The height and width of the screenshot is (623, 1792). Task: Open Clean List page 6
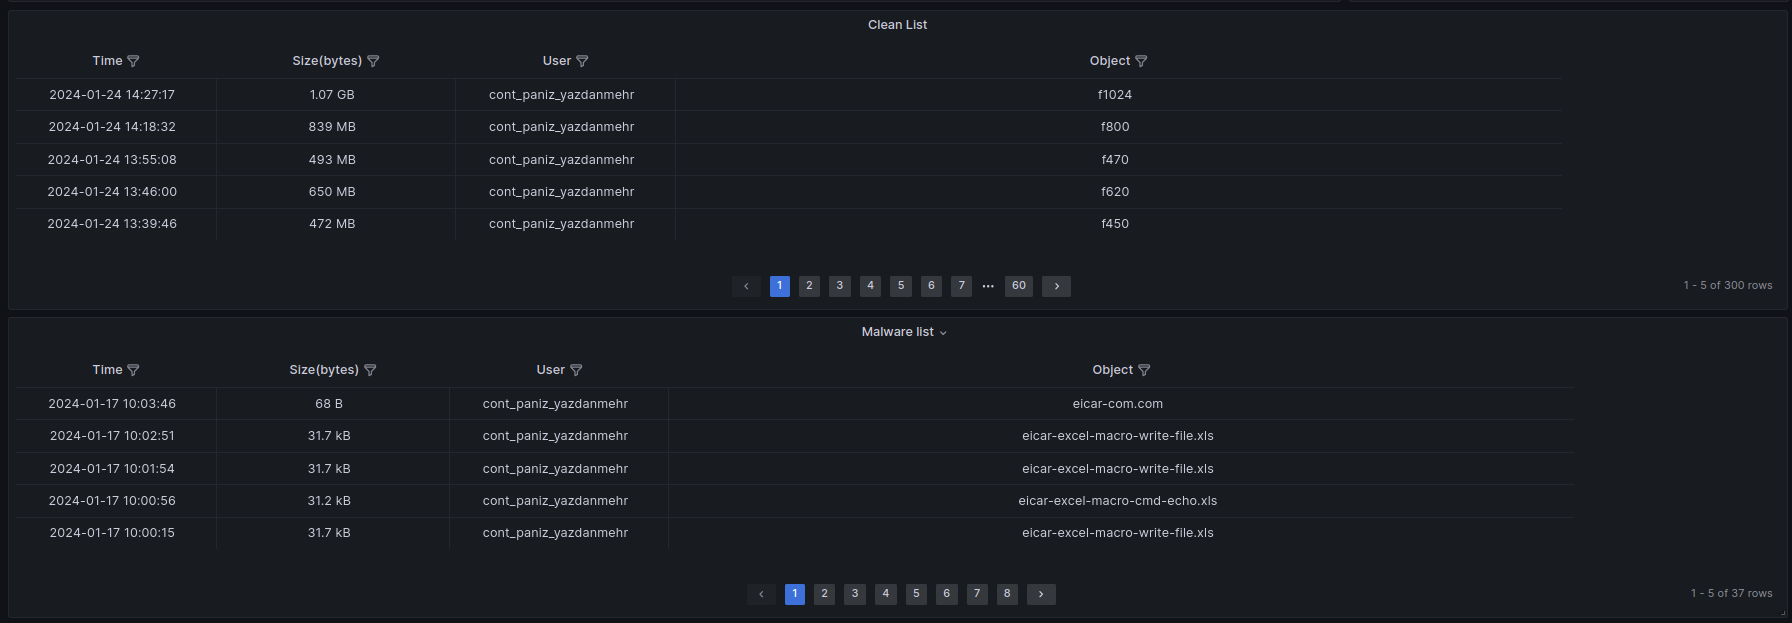pos(931,286)
